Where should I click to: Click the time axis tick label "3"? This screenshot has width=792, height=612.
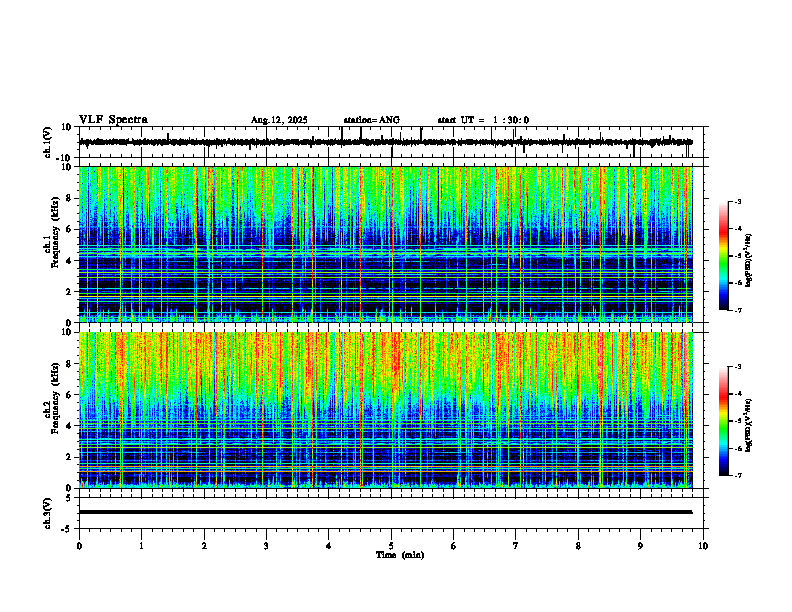tap(266, 546)
